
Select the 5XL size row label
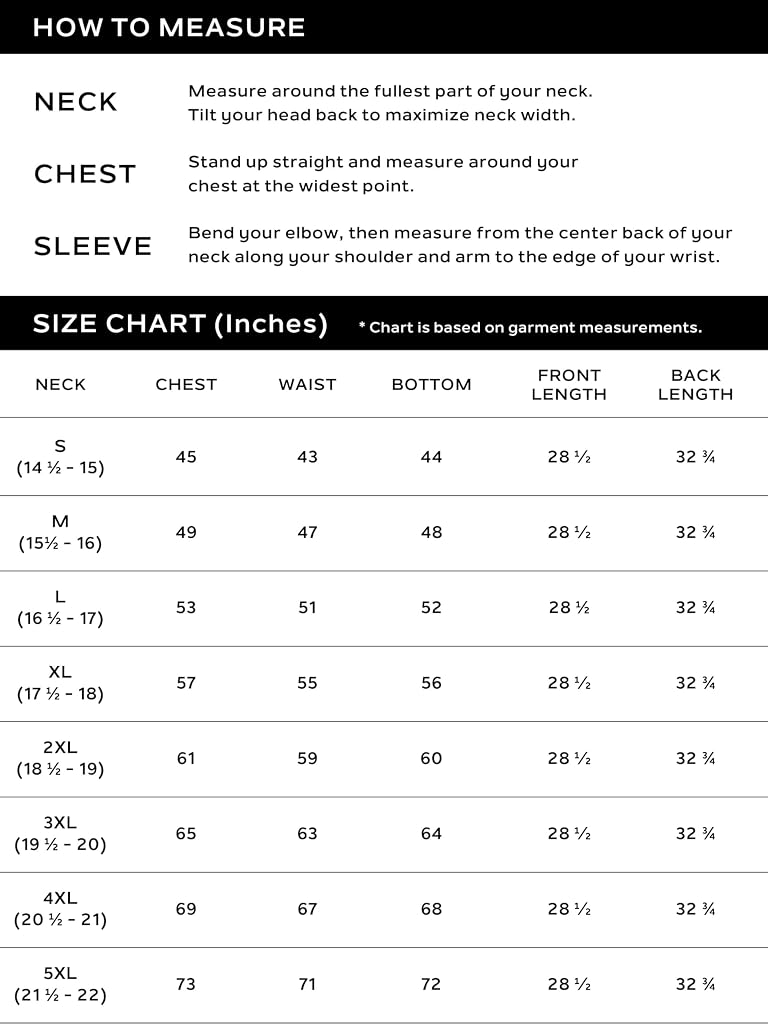coord(60,984)
